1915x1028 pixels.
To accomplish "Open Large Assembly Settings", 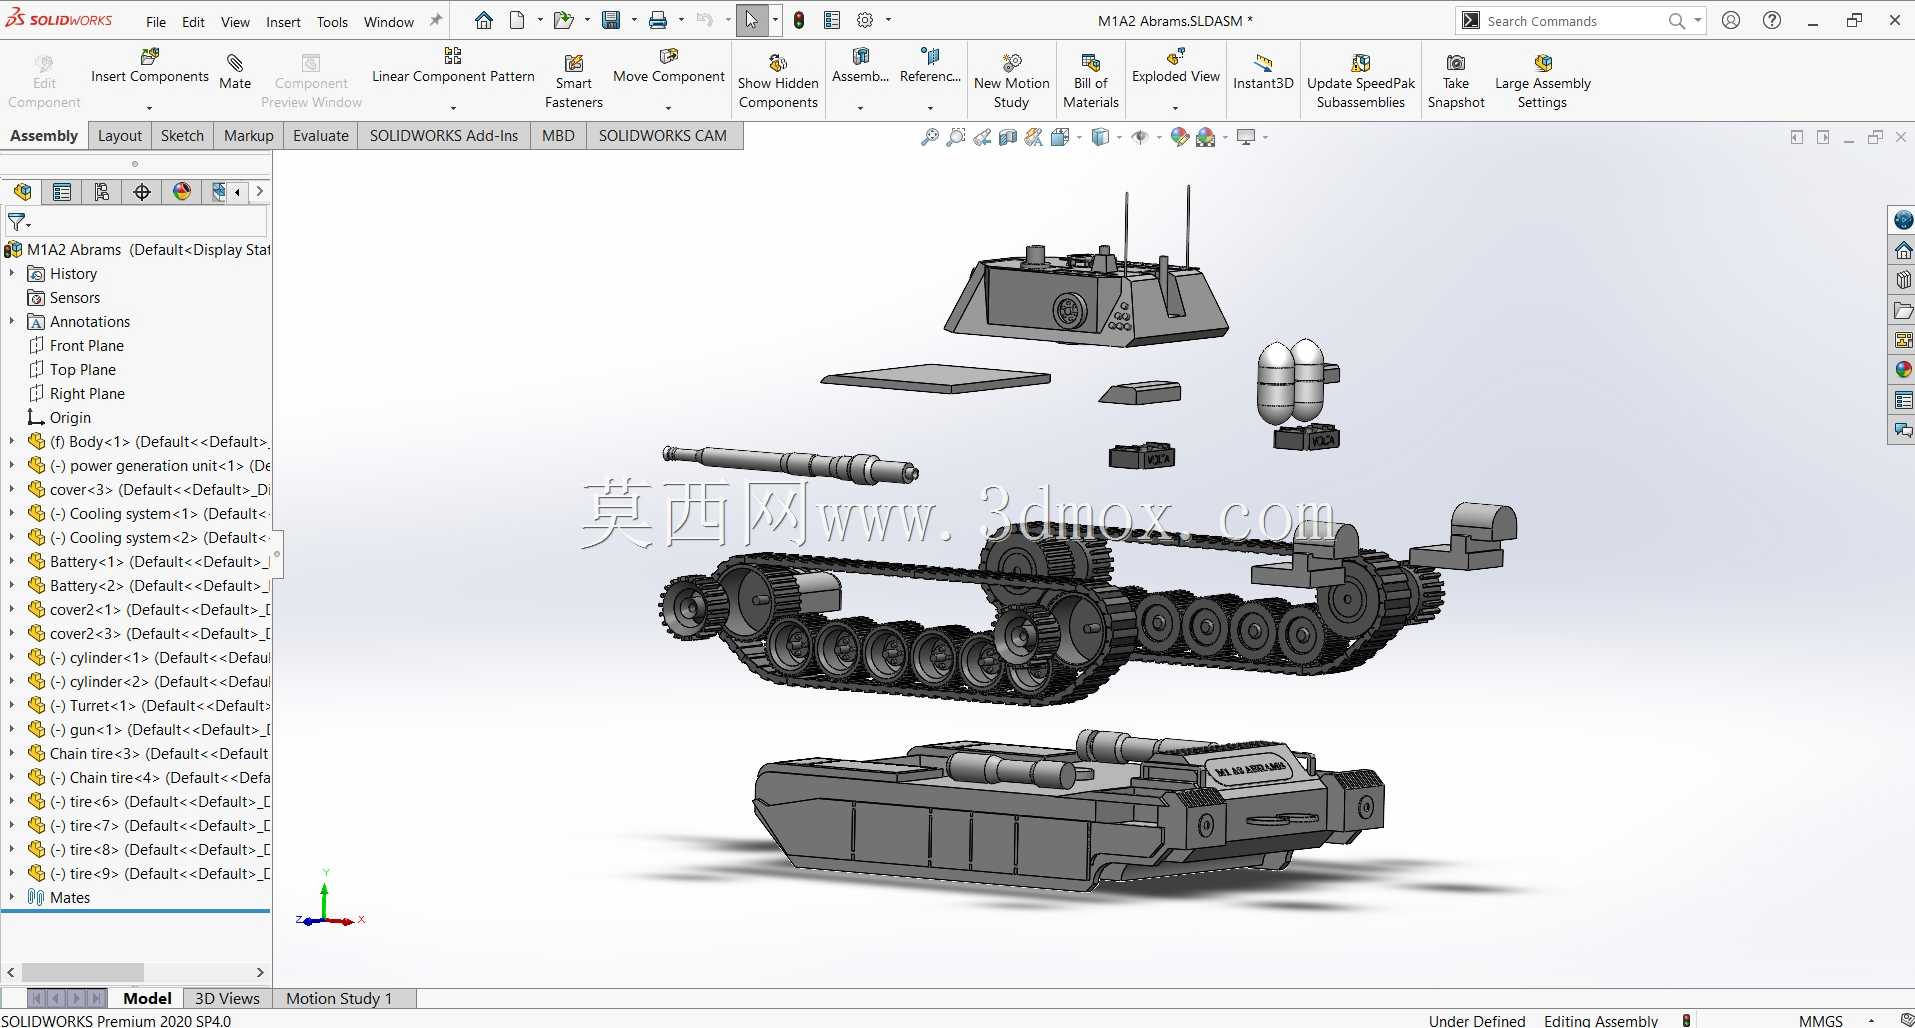I will 1542,81.
